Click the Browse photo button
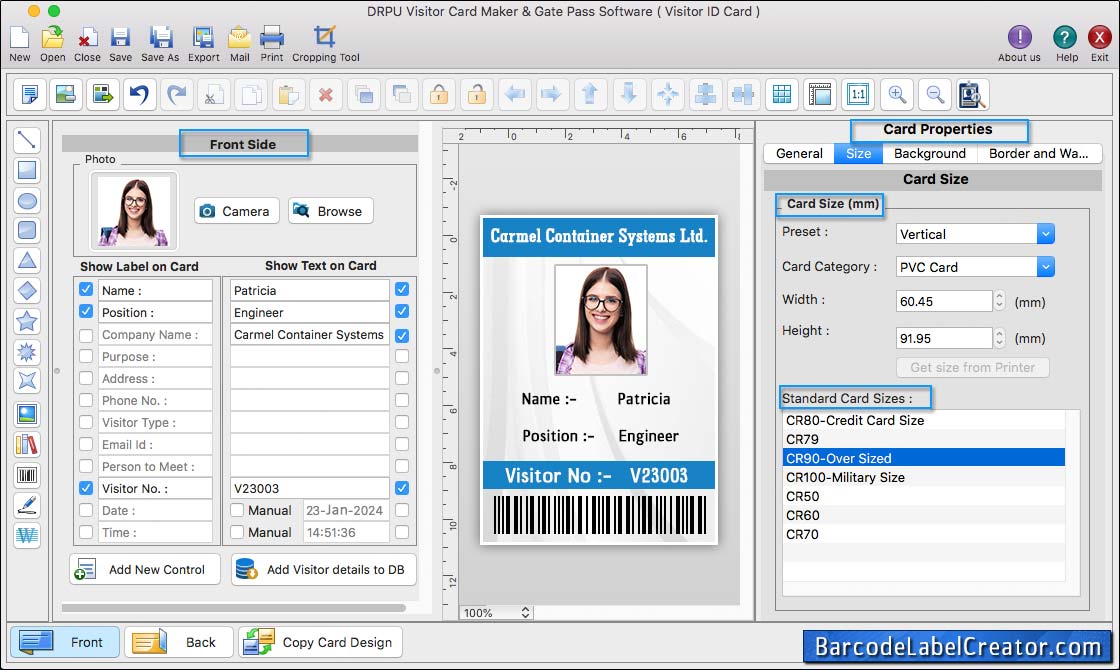The width and height of the screenshot is (1120, 670). (331, 211)
